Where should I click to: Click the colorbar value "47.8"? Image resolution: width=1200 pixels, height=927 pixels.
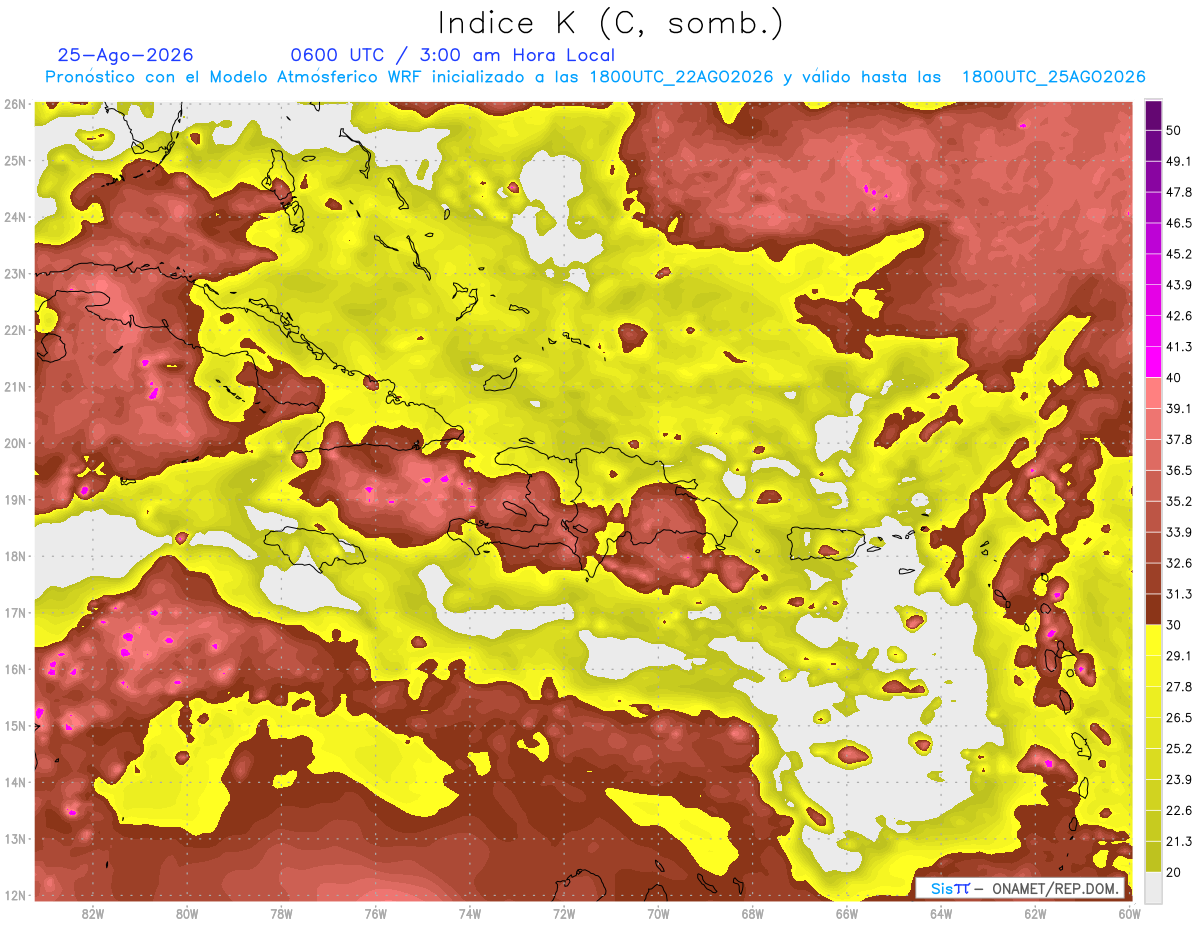[1179, 192]
